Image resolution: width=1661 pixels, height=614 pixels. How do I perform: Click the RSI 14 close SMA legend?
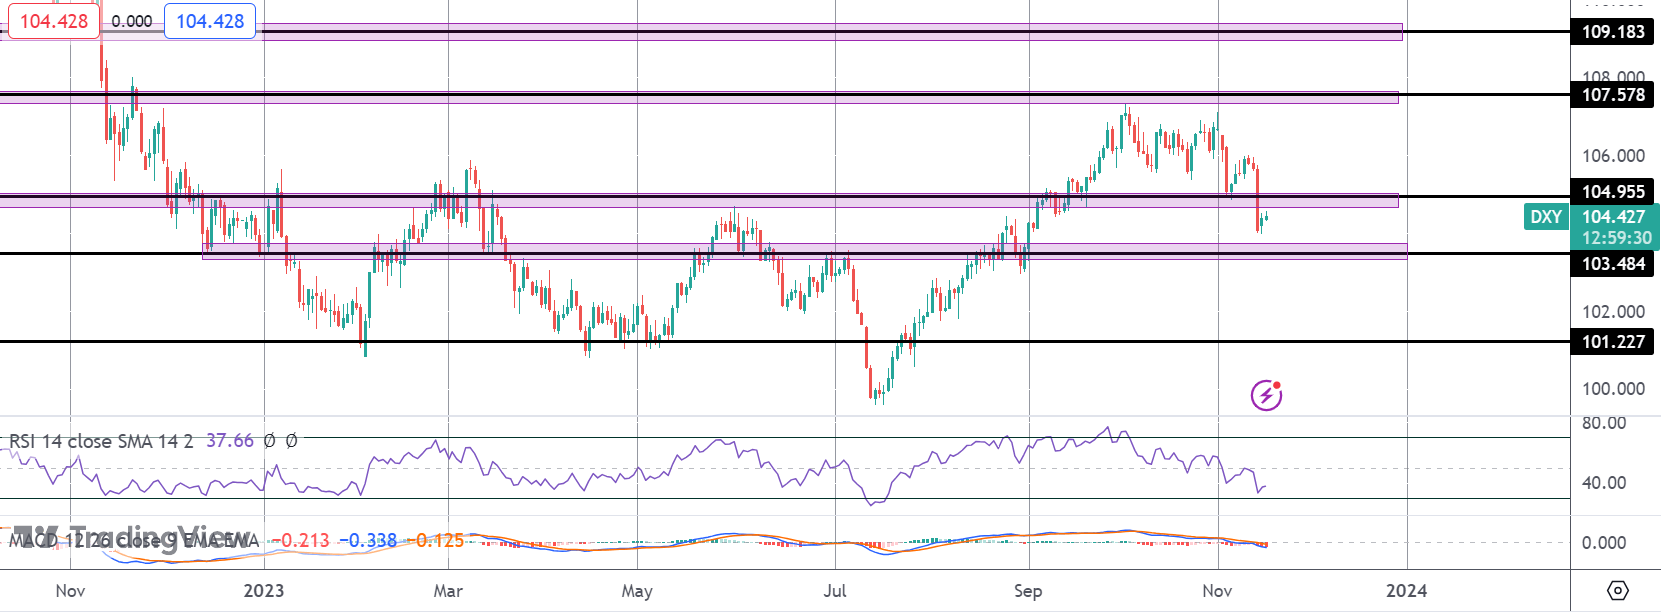coord(101,441)
